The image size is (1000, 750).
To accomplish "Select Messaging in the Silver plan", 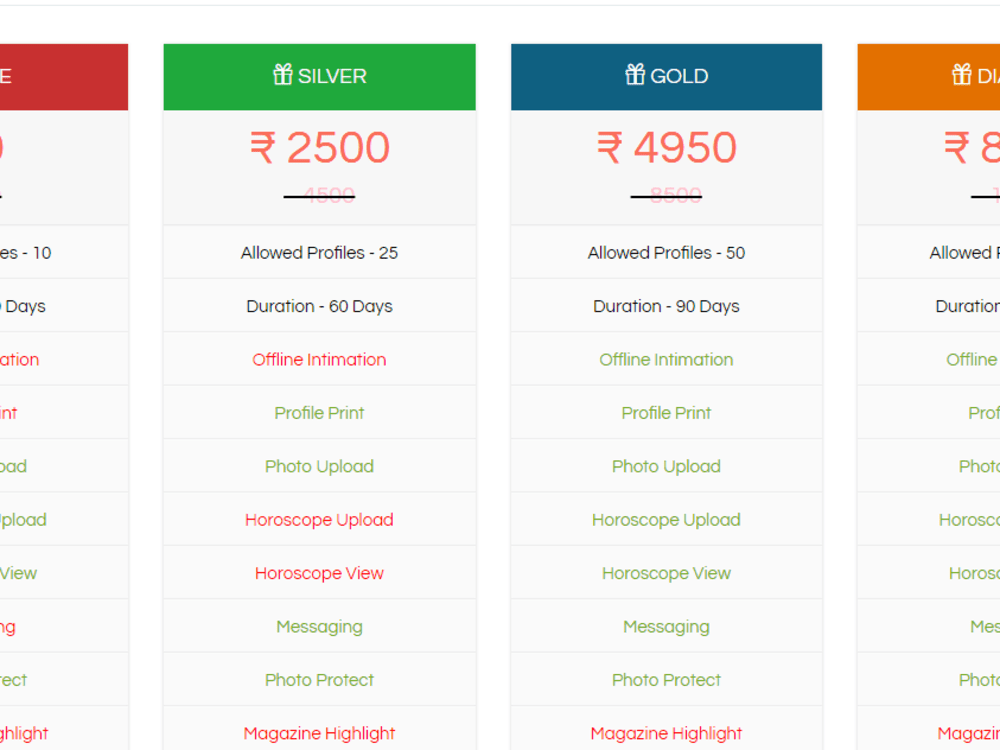I will point(319,626).
